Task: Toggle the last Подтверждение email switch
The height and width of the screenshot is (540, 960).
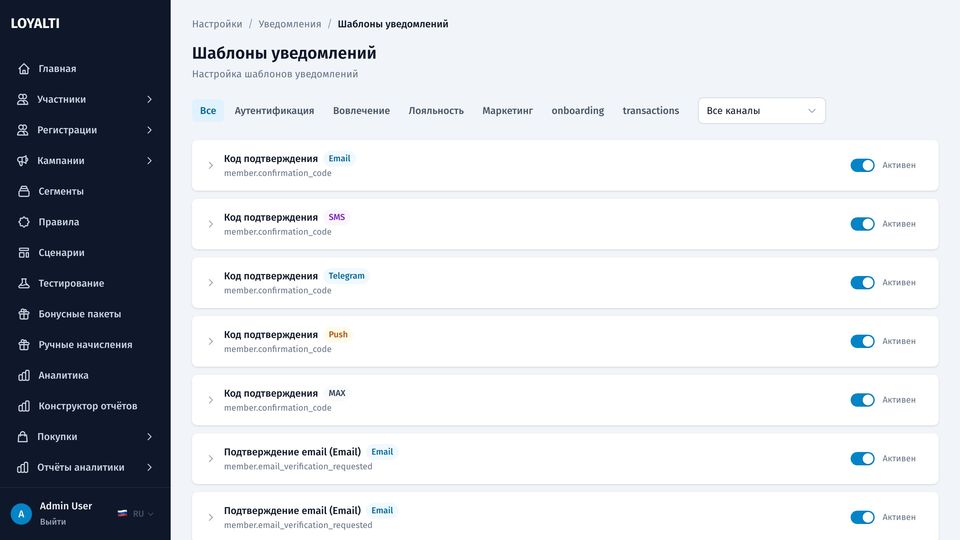Action: 862,517
